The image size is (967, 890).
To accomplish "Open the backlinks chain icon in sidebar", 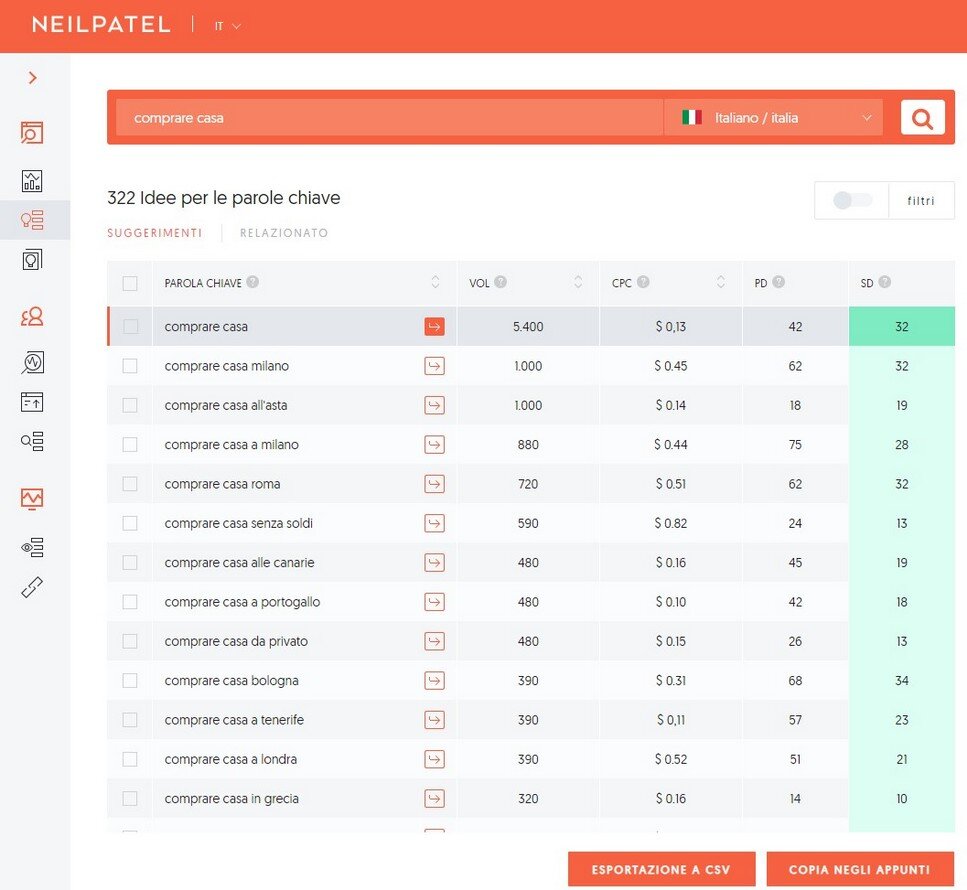I will coord(32,587).
